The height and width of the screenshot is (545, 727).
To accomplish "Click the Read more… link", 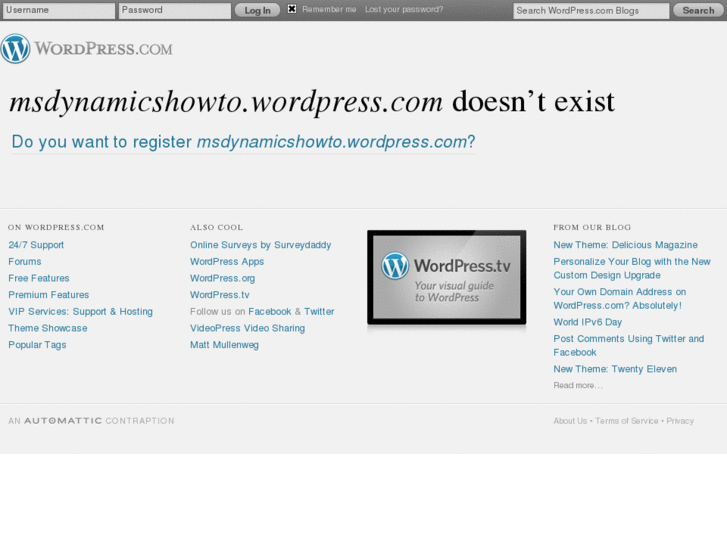I will point(578,385).
